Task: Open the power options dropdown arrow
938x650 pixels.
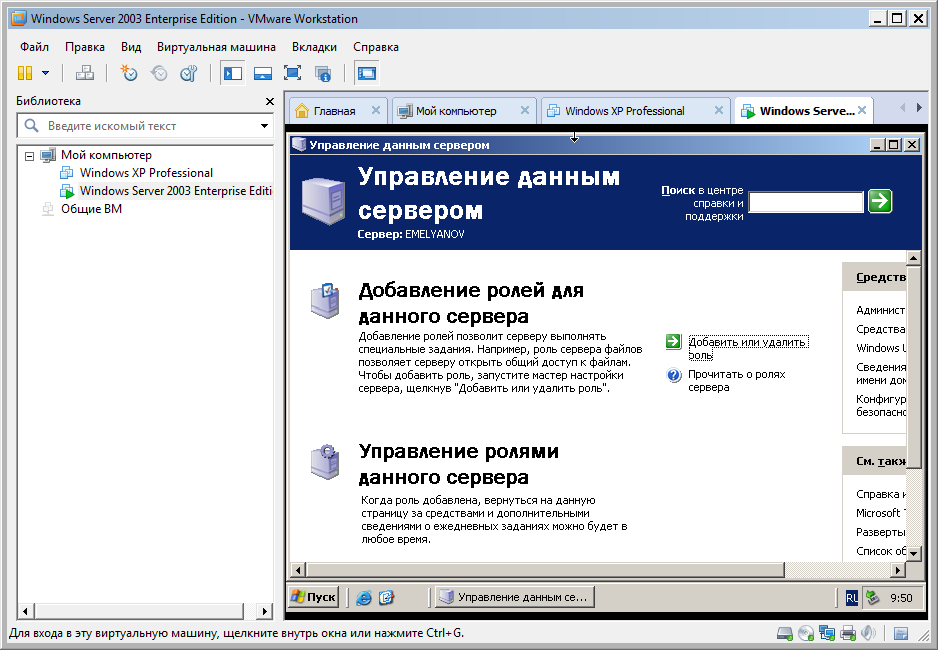Action: (x=45, y=74)
